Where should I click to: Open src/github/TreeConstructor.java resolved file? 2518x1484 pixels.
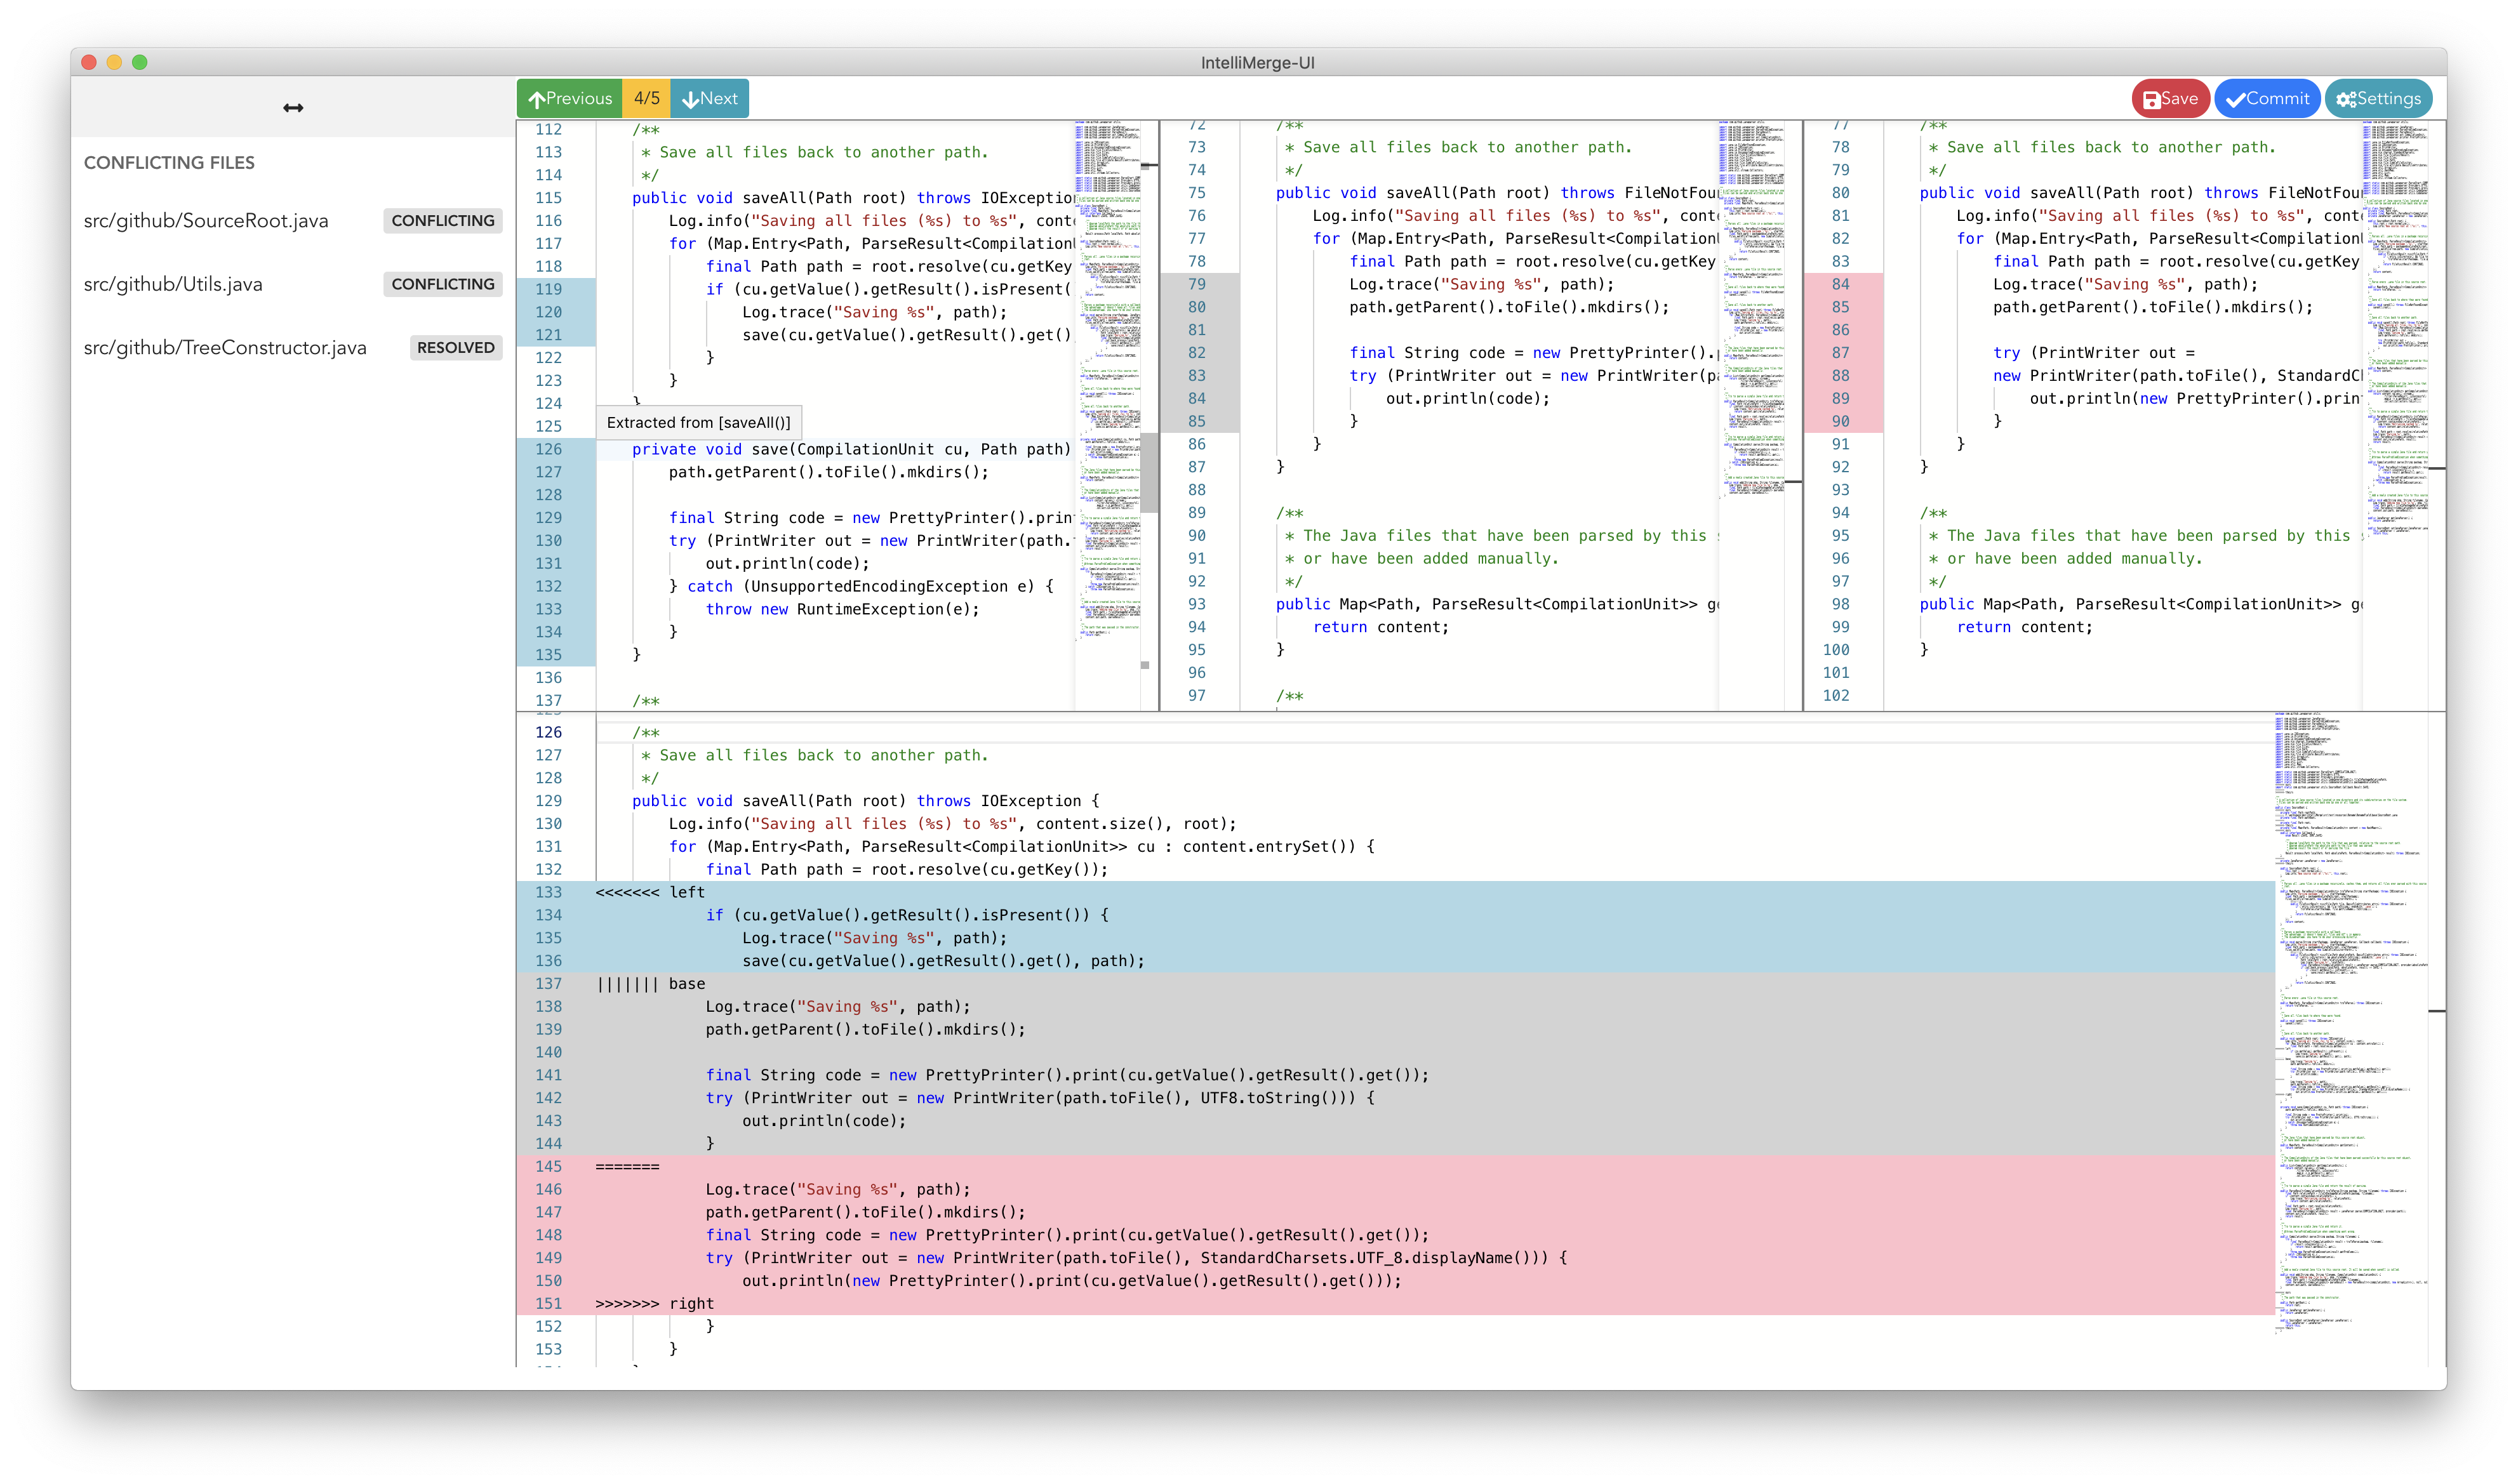coord(225,348)
